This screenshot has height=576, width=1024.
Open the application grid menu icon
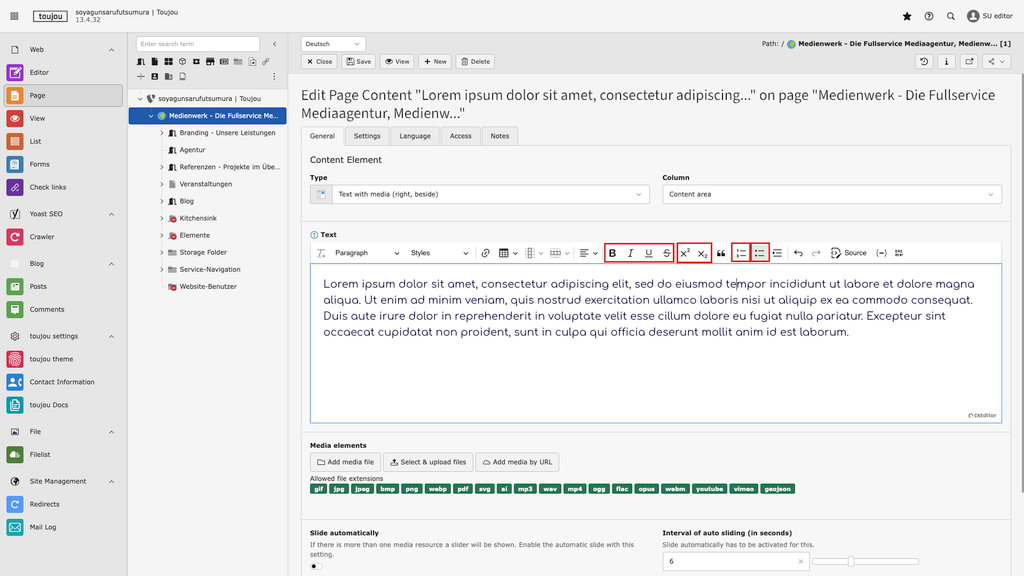pos(14,16)
